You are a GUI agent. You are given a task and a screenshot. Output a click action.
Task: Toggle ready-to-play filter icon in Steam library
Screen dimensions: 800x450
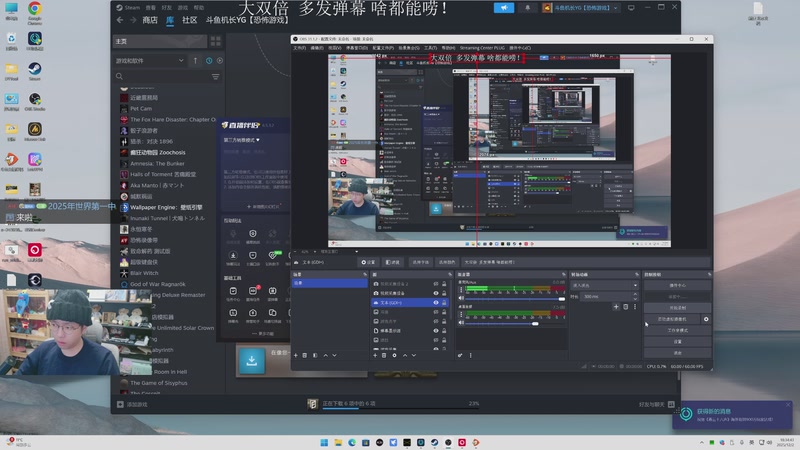(220, 61)
